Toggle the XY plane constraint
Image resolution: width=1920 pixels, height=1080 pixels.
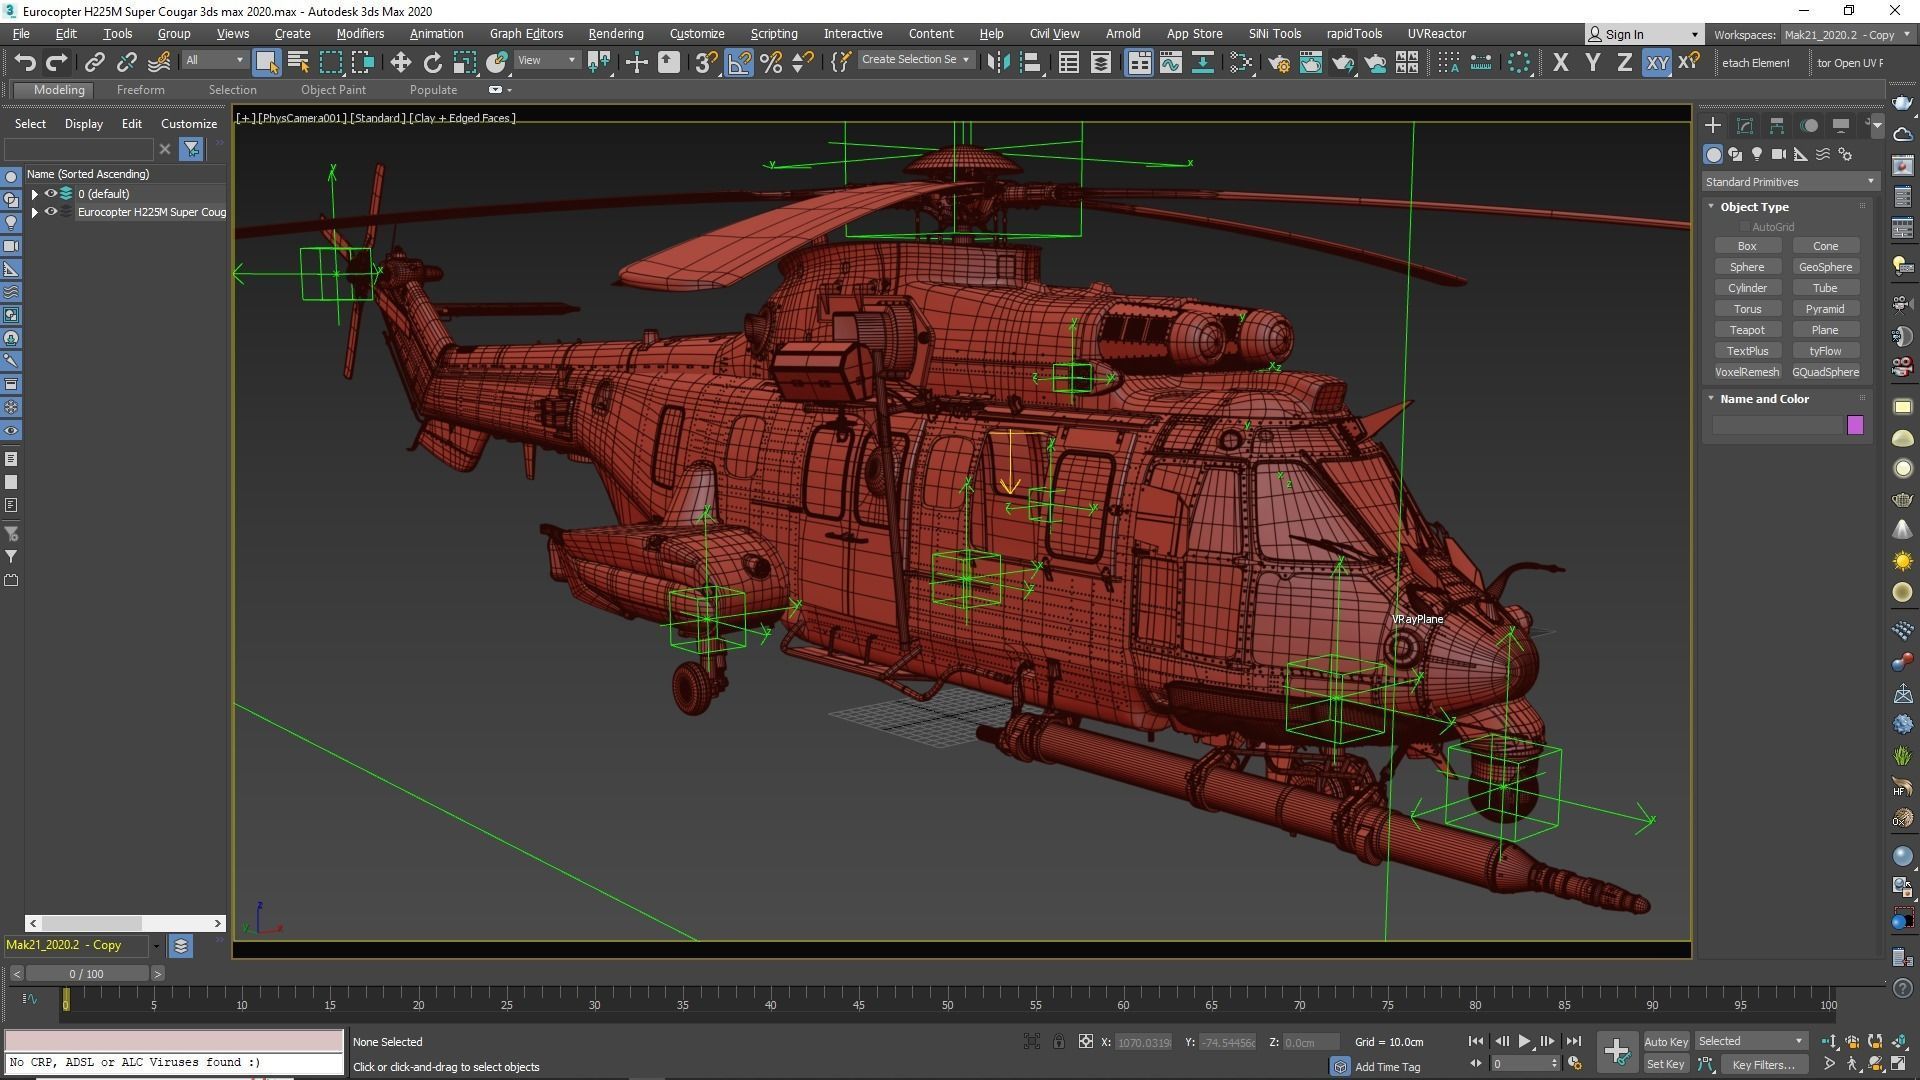[1657, 62]
